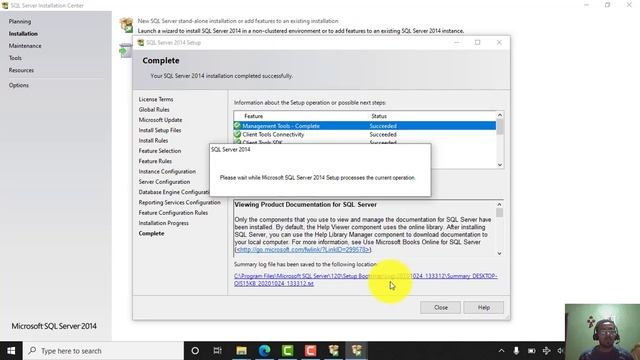Click the new stand-alone installation box icon
The width and height of the screenshot is (640, 360).
point(127,25)
